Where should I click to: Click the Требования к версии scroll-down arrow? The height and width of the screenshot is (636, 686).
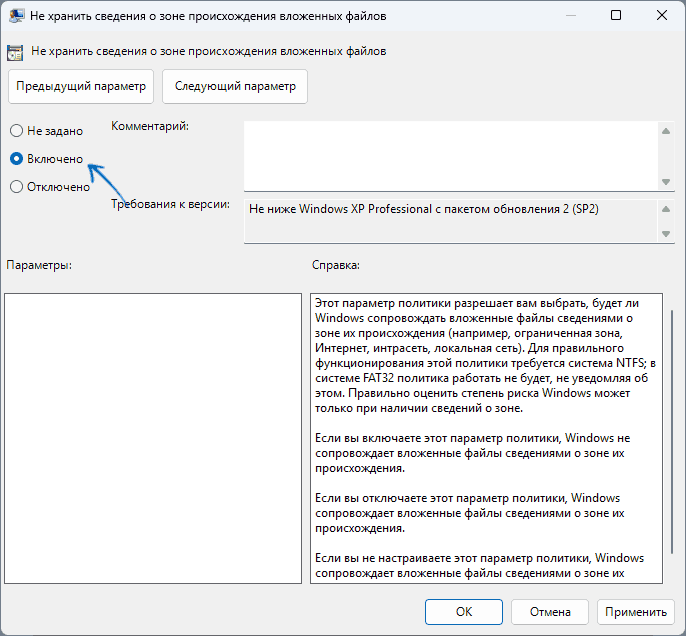click(666, 233)
